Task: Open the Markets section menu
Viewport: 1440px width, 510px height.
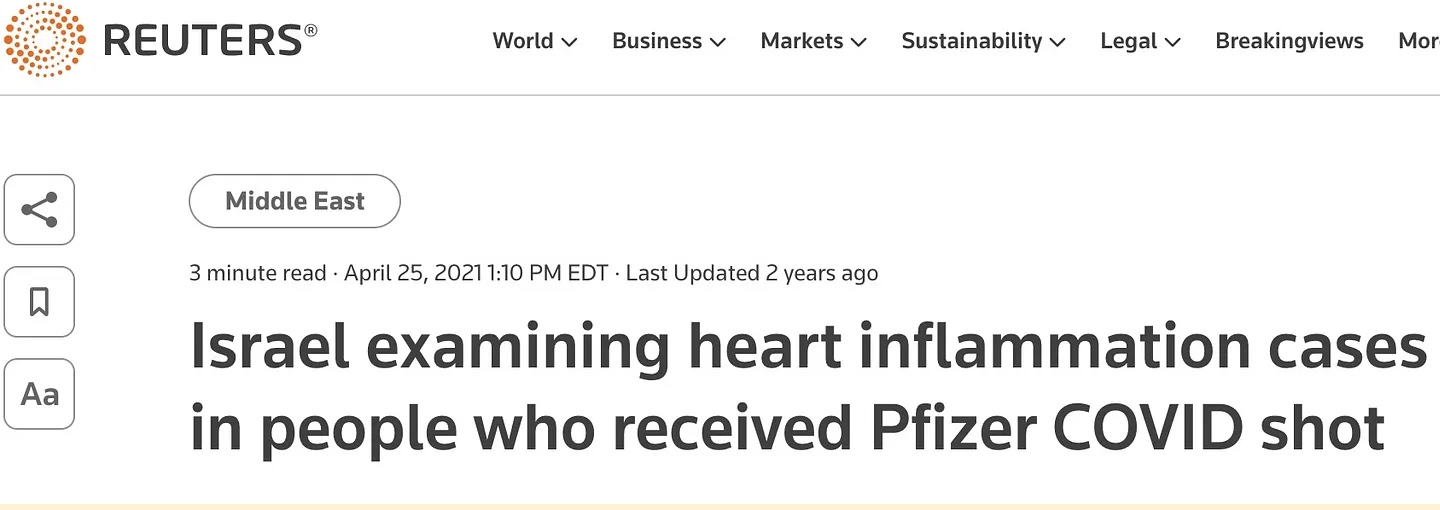Action: click(x=802, y=41)
